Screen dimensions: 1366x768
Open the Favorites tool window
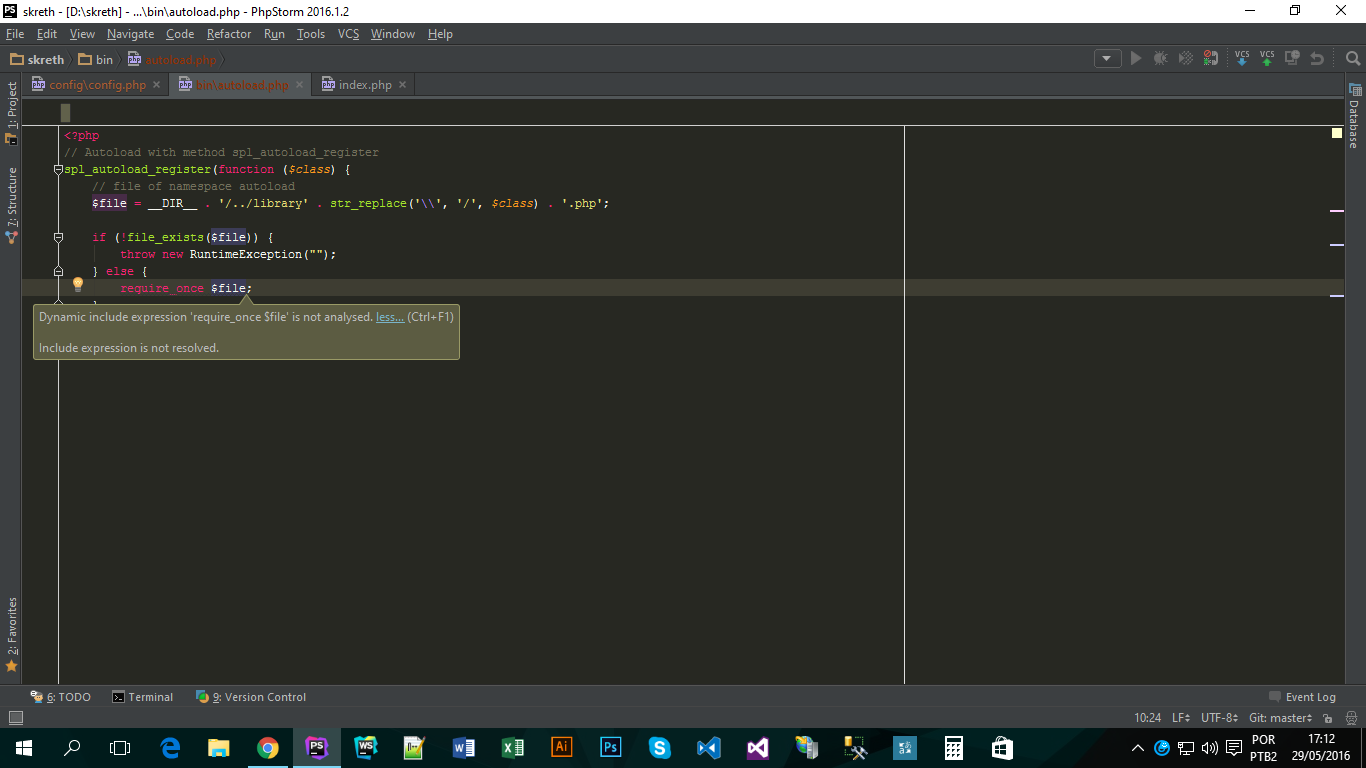pos(12,634)
